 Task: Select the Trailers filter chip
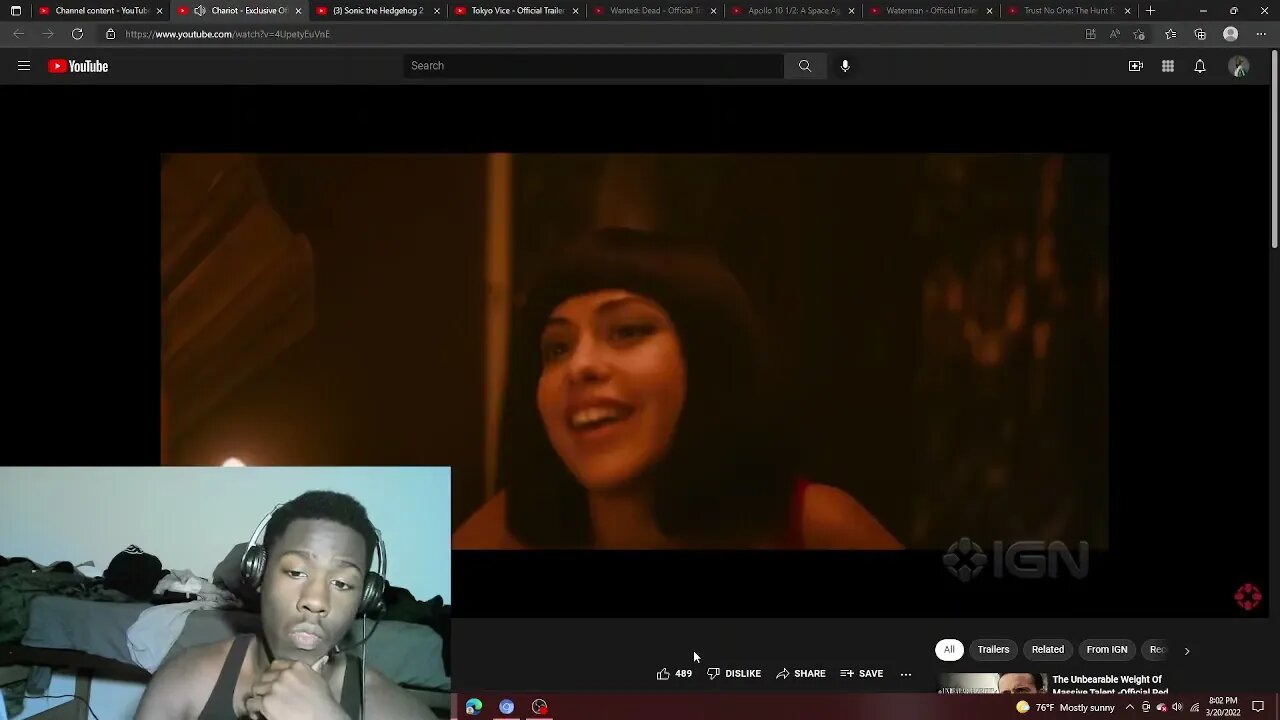click(993, 650)
